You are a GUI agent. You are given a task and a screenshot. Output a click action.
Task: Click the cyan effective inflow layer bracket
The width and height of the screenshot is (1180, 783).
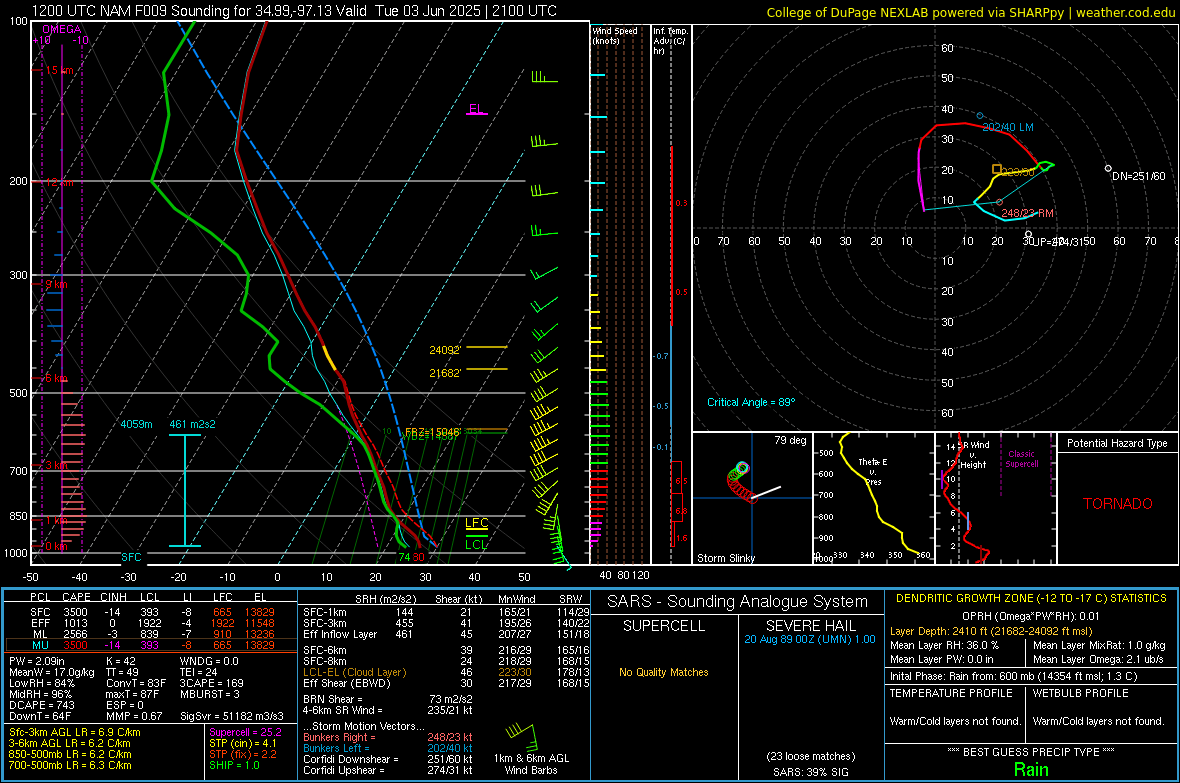pyautogui.click(x=184, y=490)
